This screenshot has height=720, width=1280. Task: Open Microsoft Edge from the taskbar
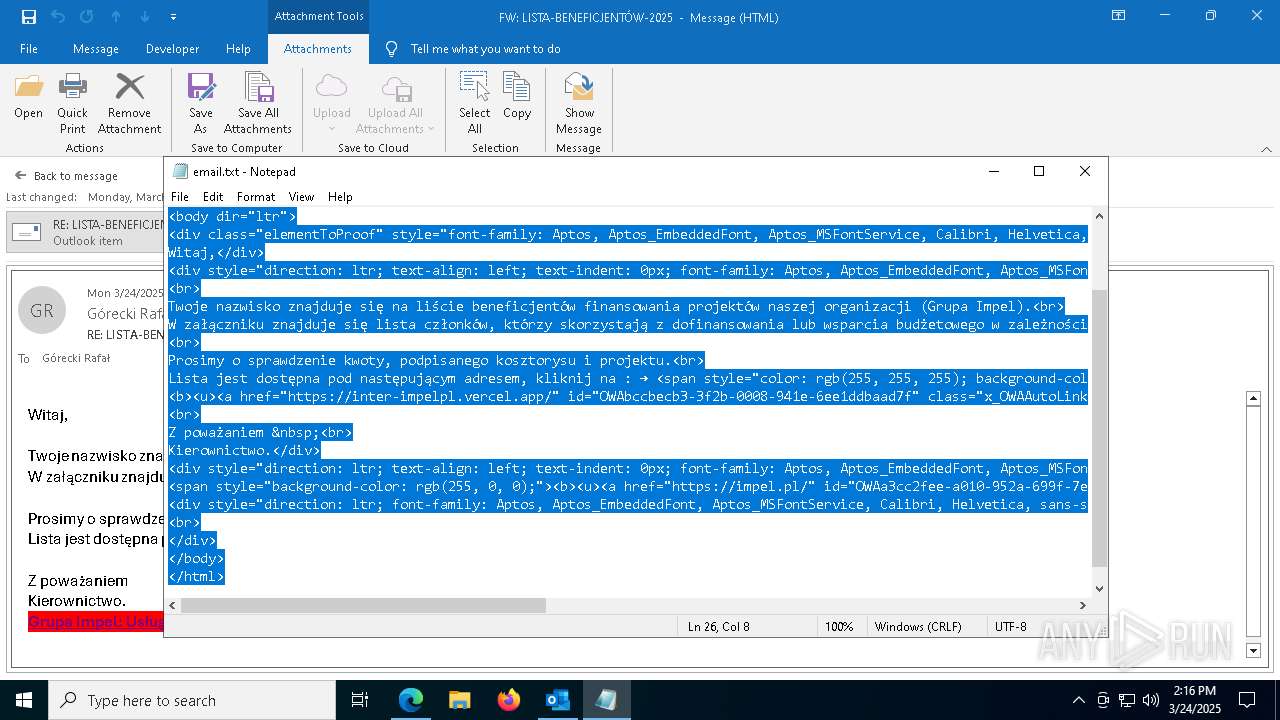click(411, 700)
